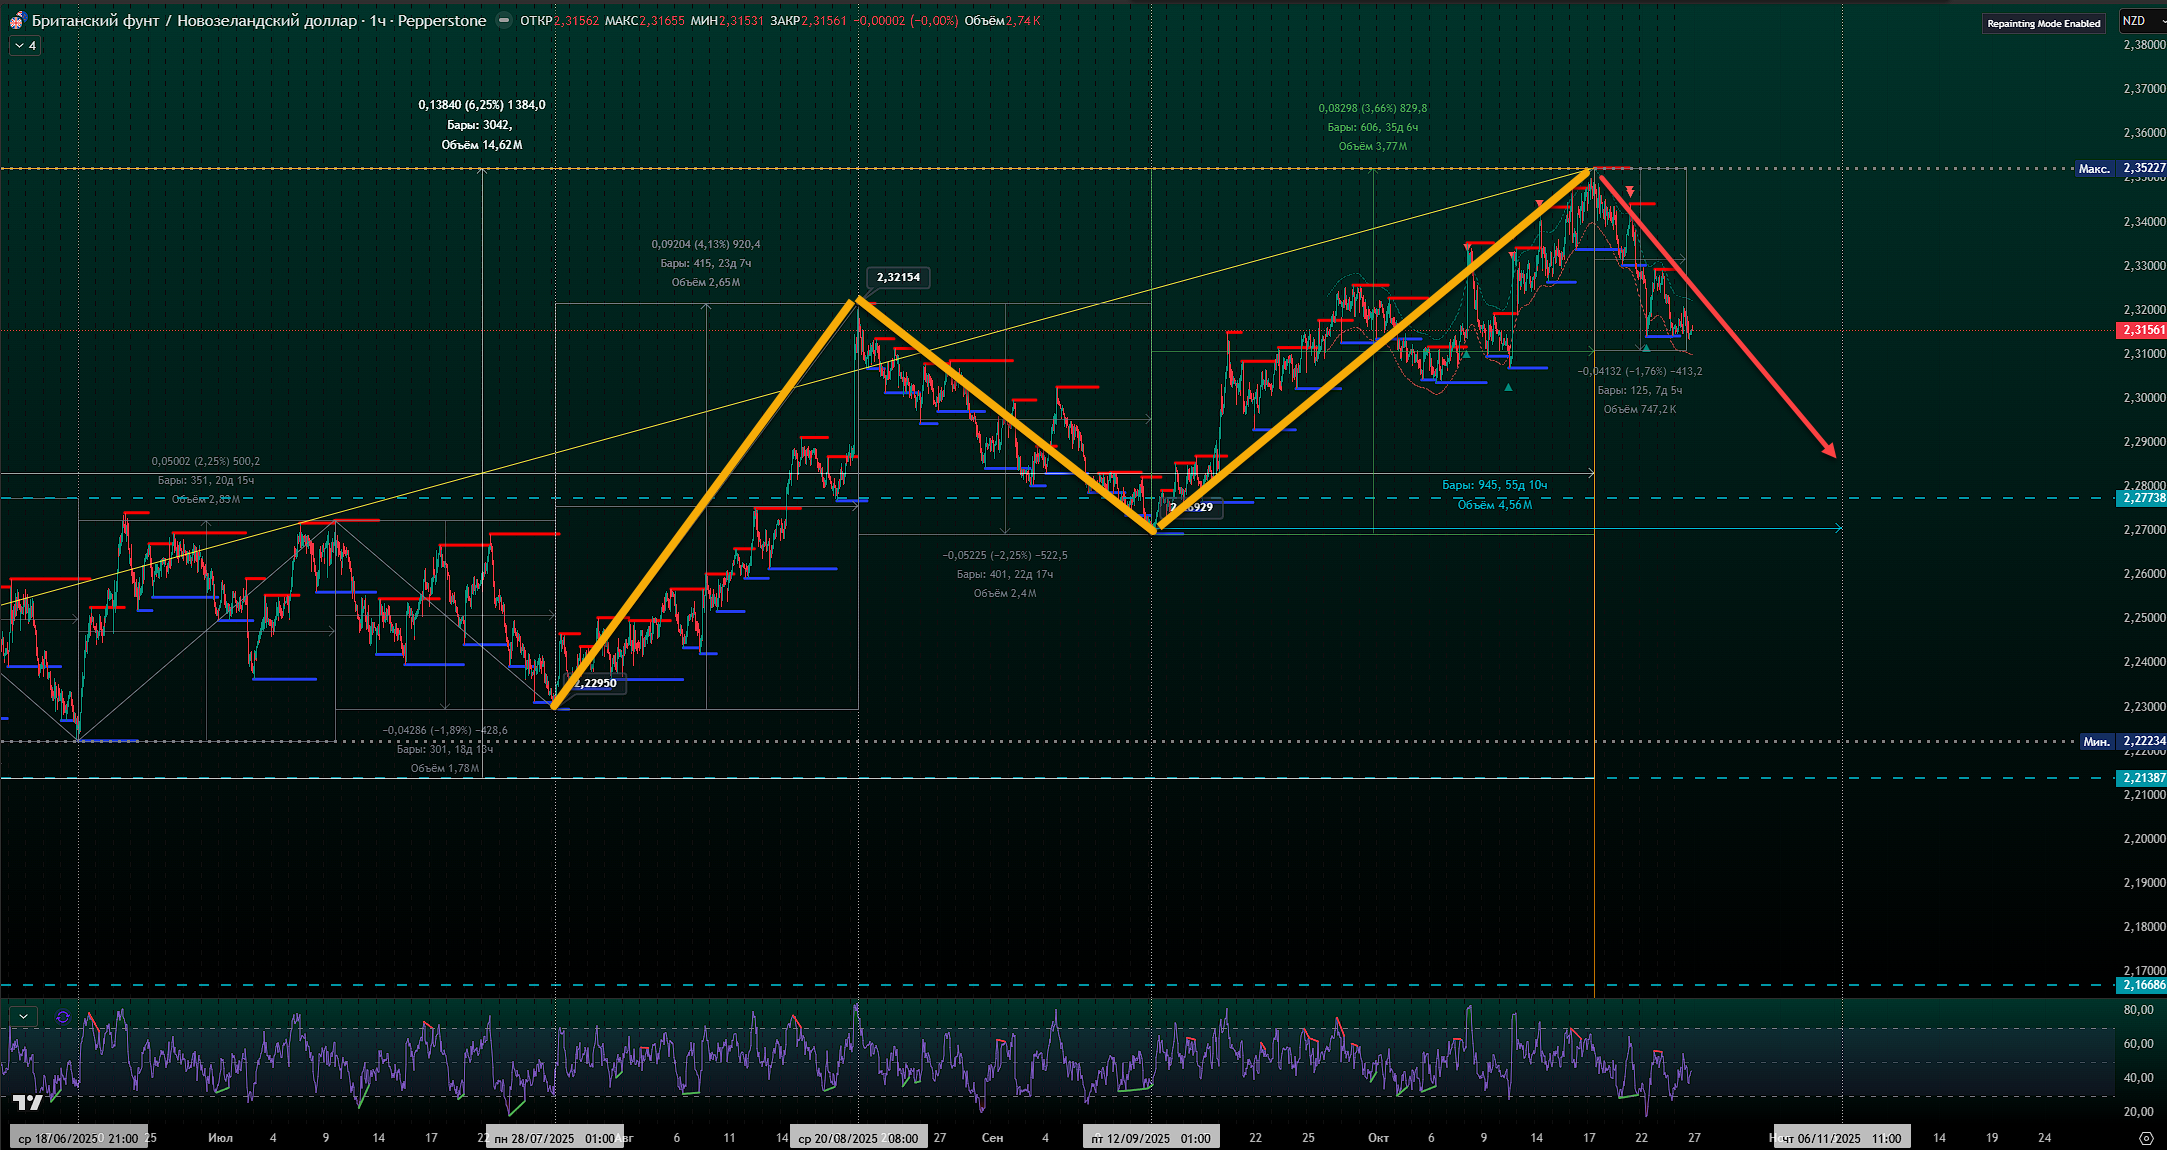Open time axis settings gear icon
Screen dimensions: 2167x1150
click(x=2146, y=1138)
